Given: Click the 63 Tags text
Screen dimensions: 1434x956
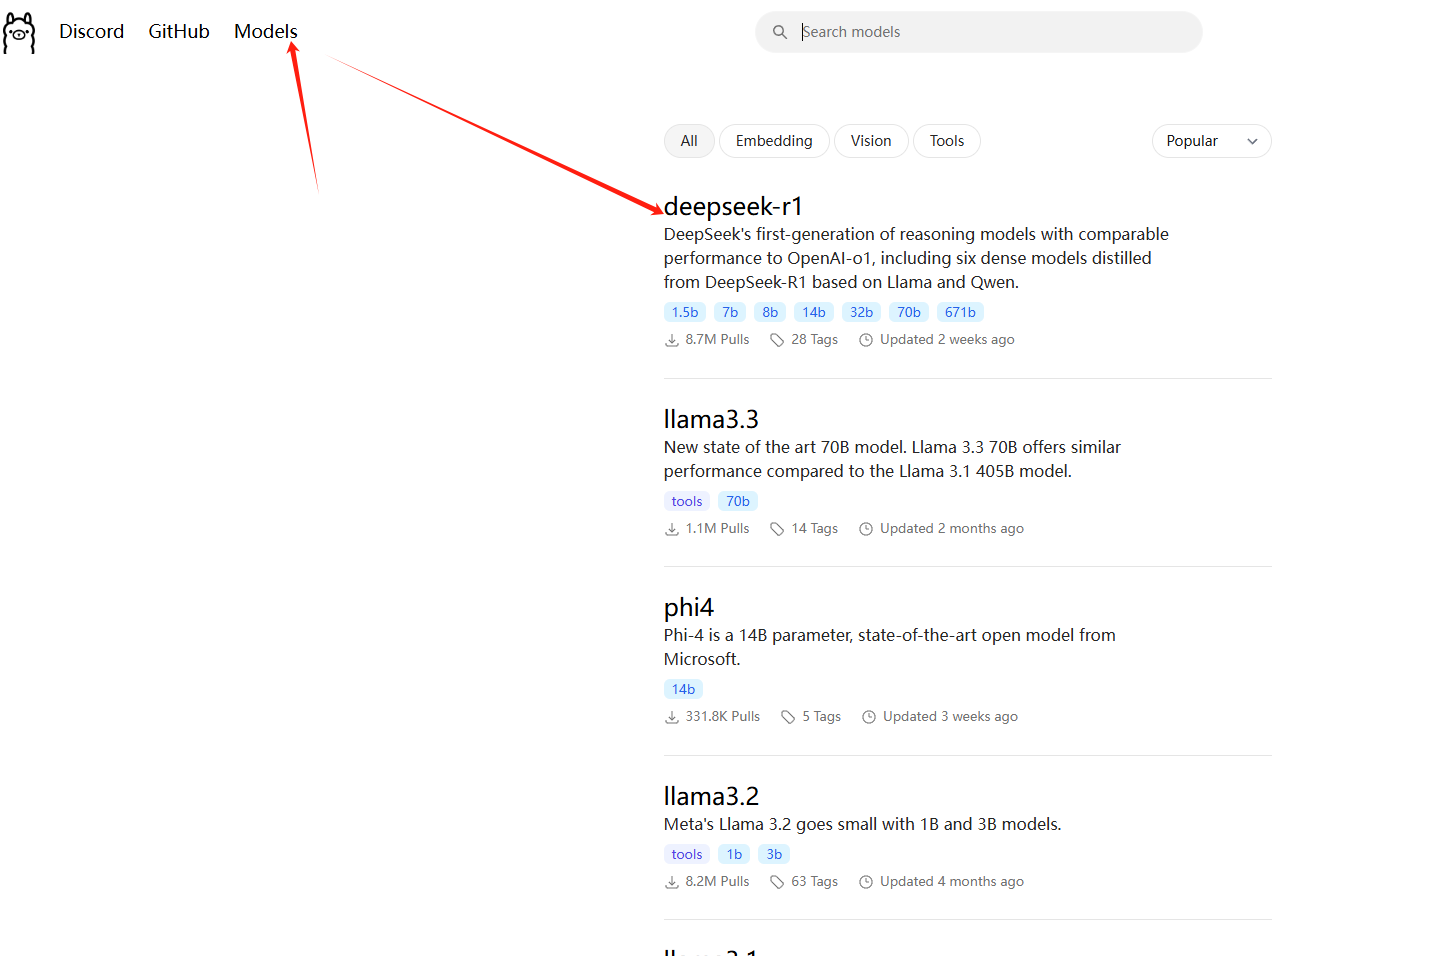Looking at the screenshot, I should (x=815, y=882).
